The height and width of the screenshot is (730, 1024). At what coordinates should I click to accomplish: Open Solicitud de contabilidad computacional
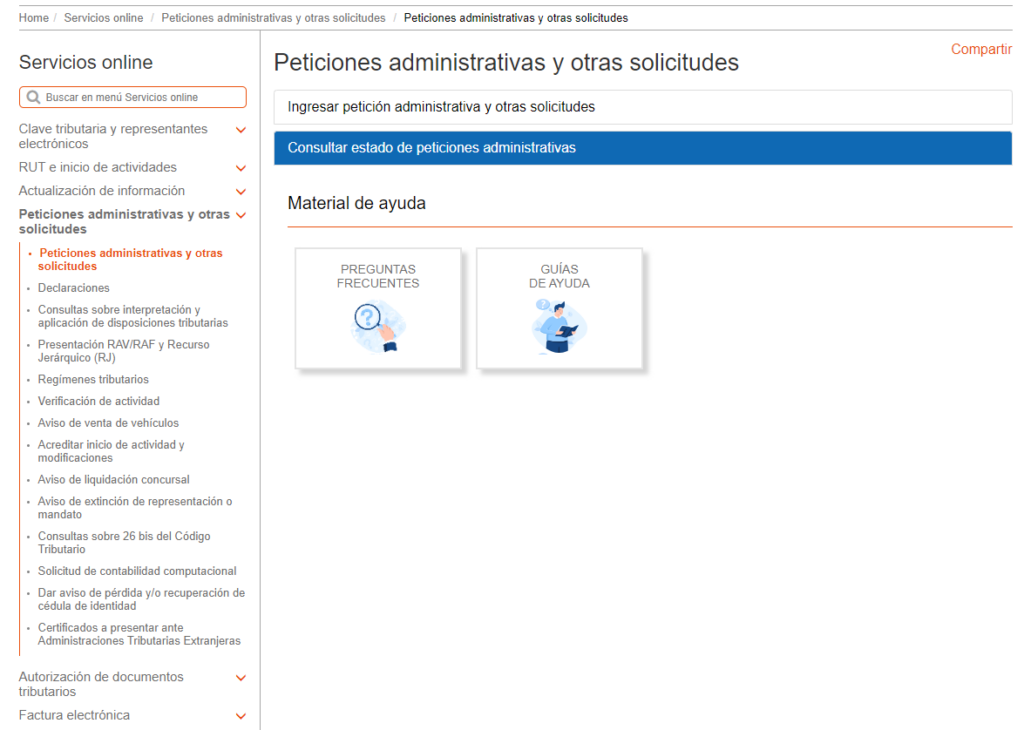coord(136,571)
